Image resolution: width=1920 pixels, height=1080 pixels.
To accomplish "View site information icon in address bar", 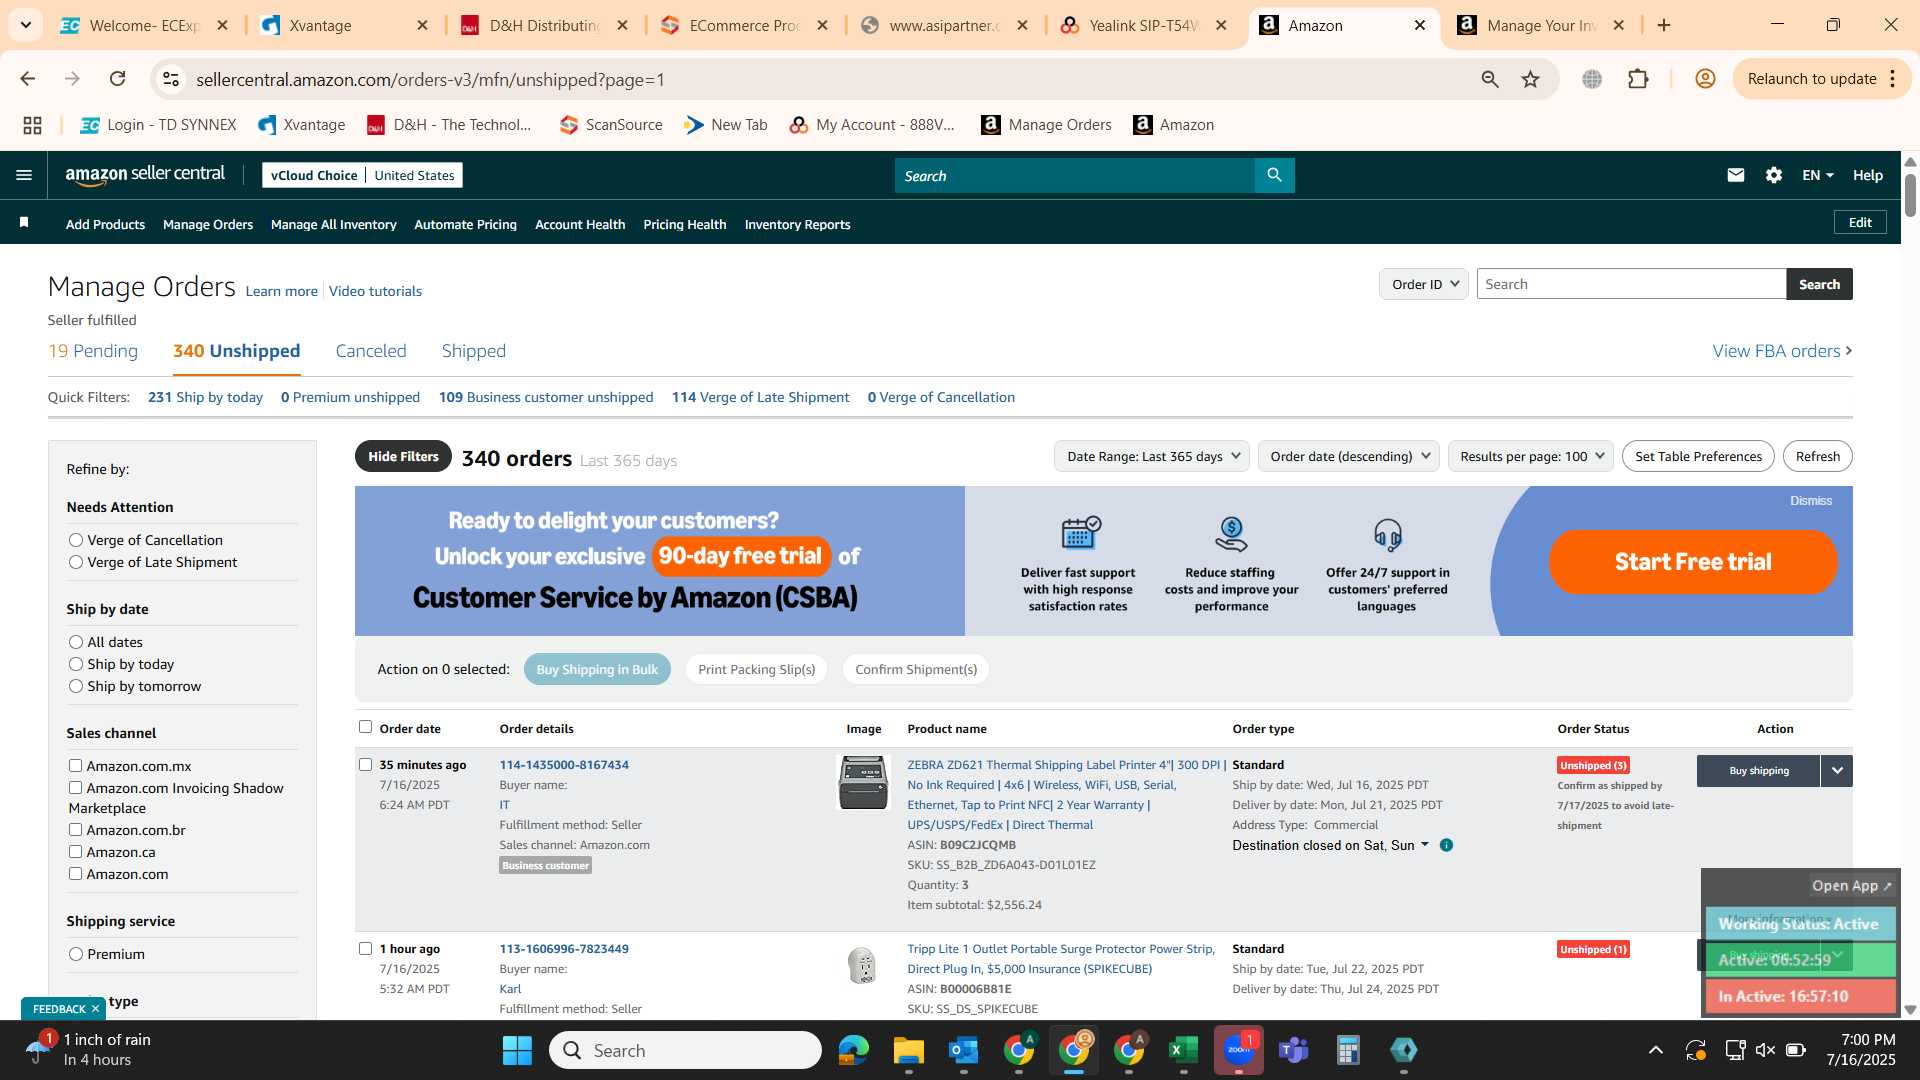I will coord(171,79).
